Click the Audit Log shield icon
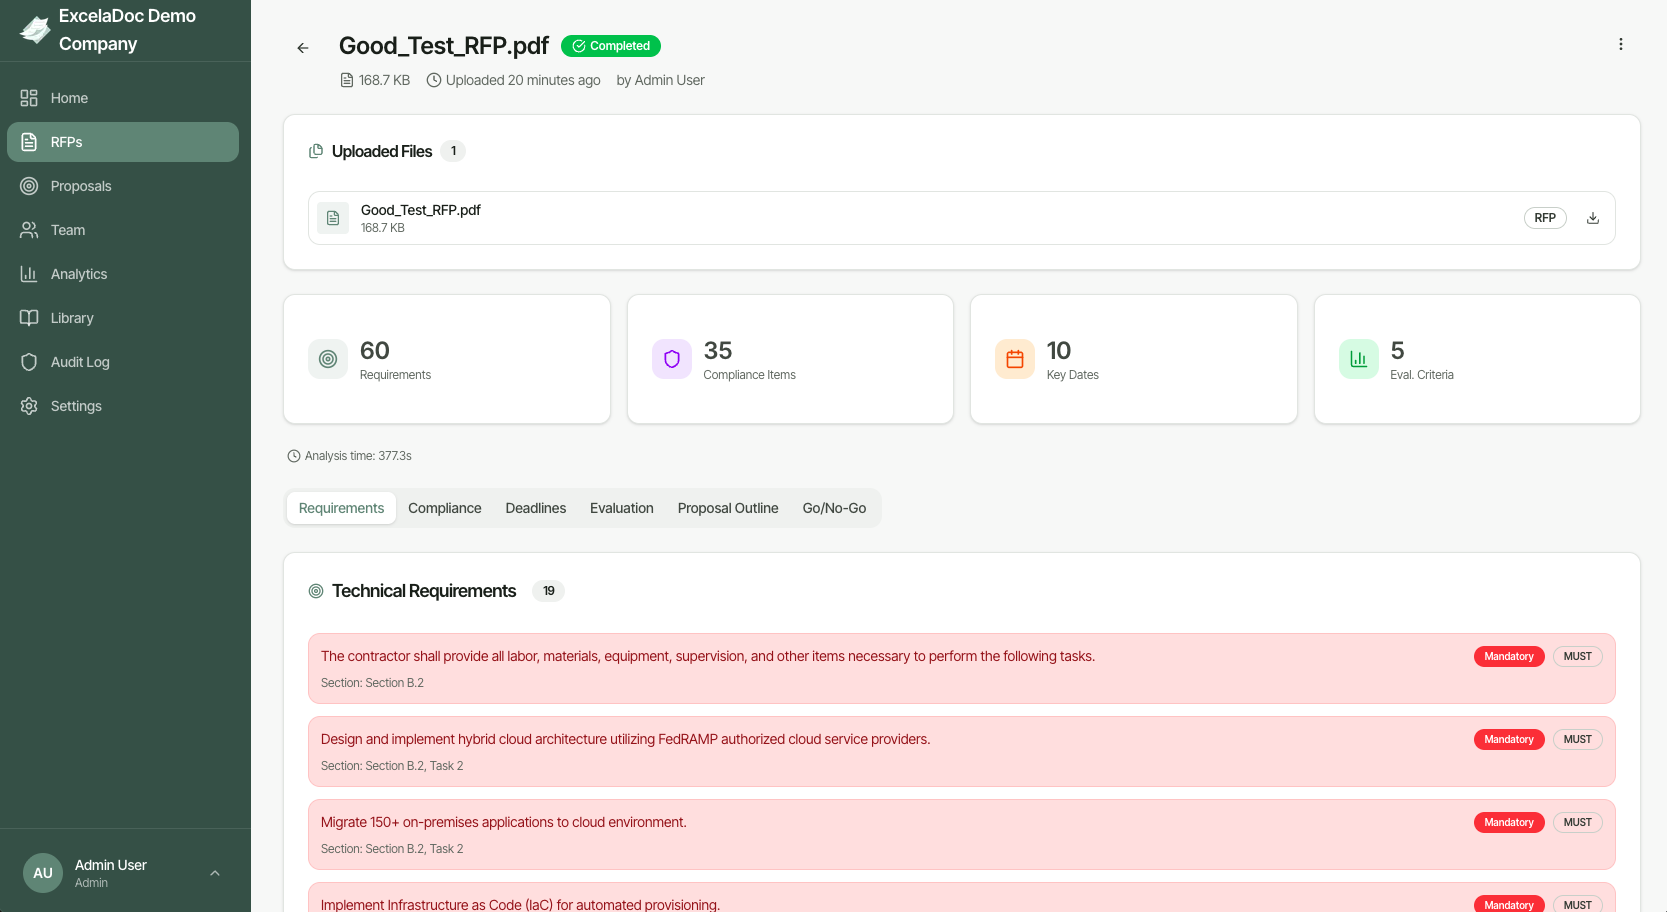Screen dimensions: 1667x912 tap(29, 362)
